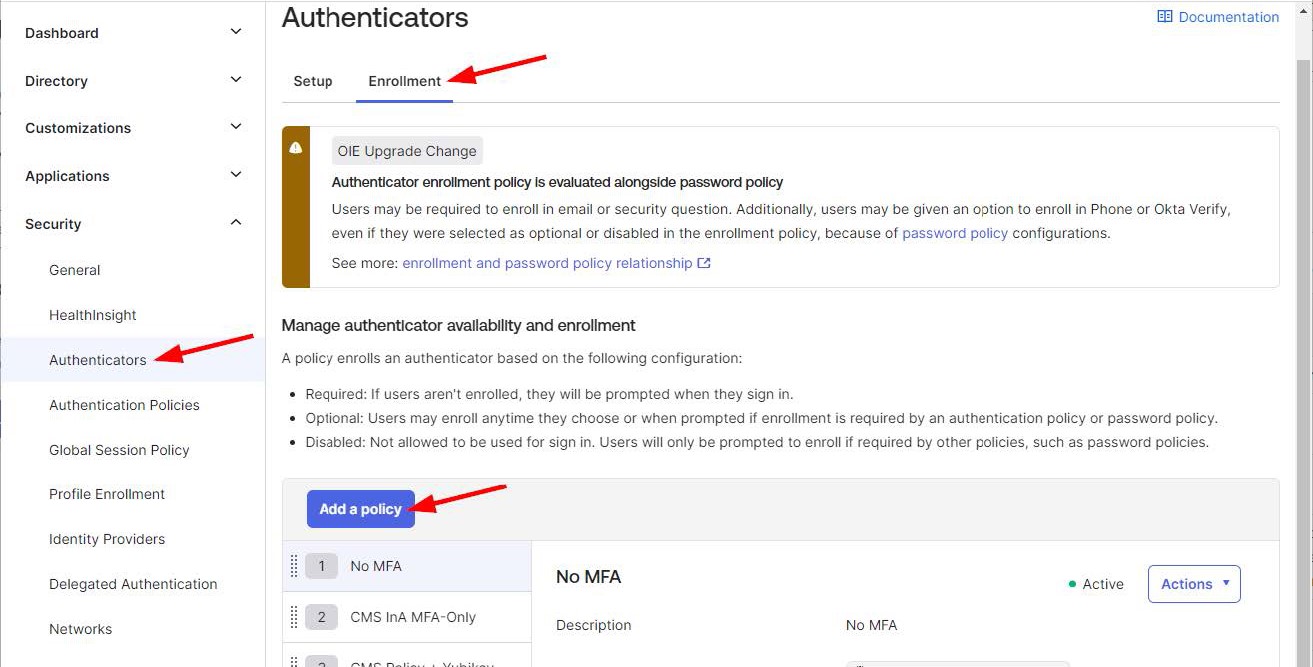This screenshot has height=667, width=1313.
Task: Open the password policy link
Action: pyautogui.click(x=955, y=233)
